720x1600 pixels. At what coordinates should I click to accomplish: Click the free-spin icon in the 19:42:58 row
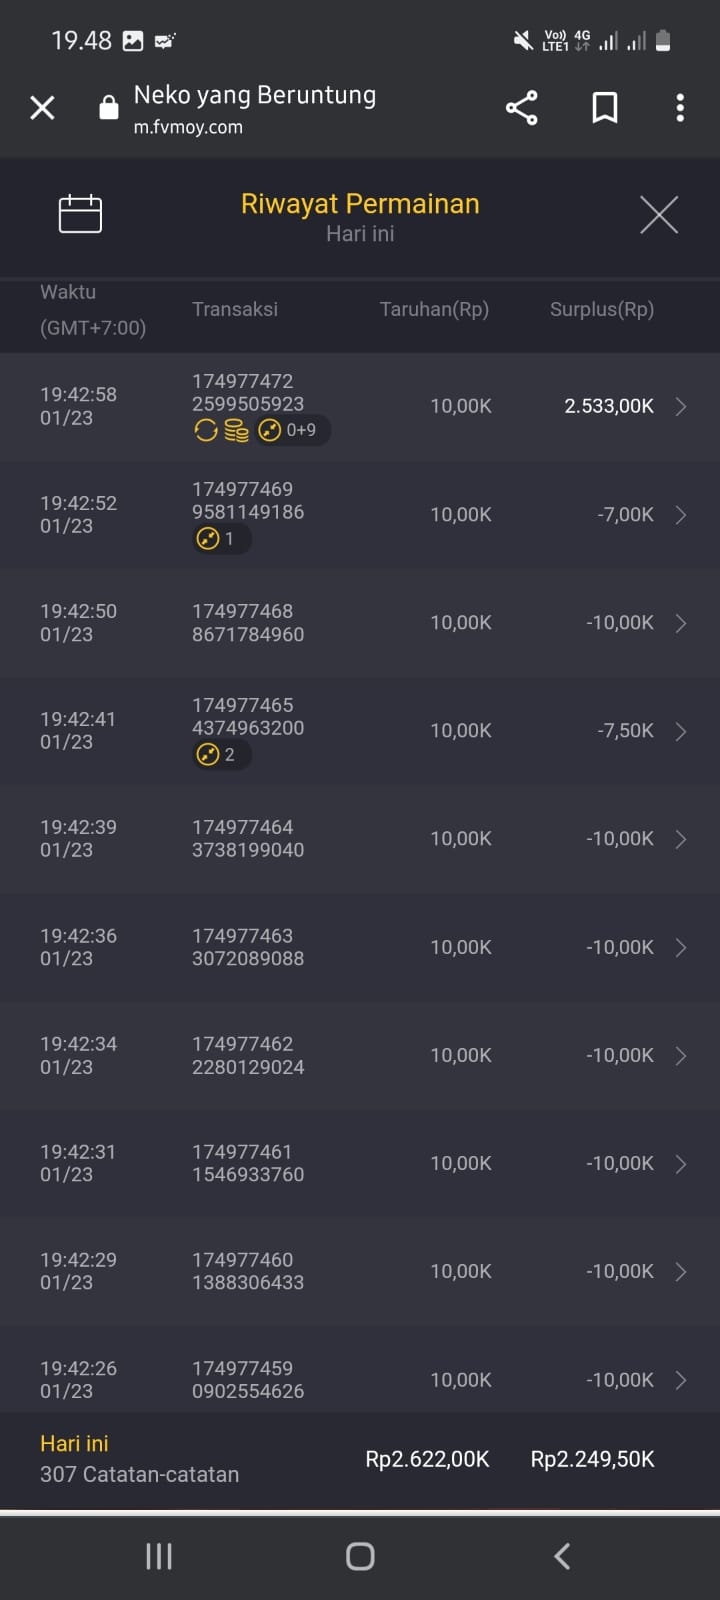tap(206, 430)
